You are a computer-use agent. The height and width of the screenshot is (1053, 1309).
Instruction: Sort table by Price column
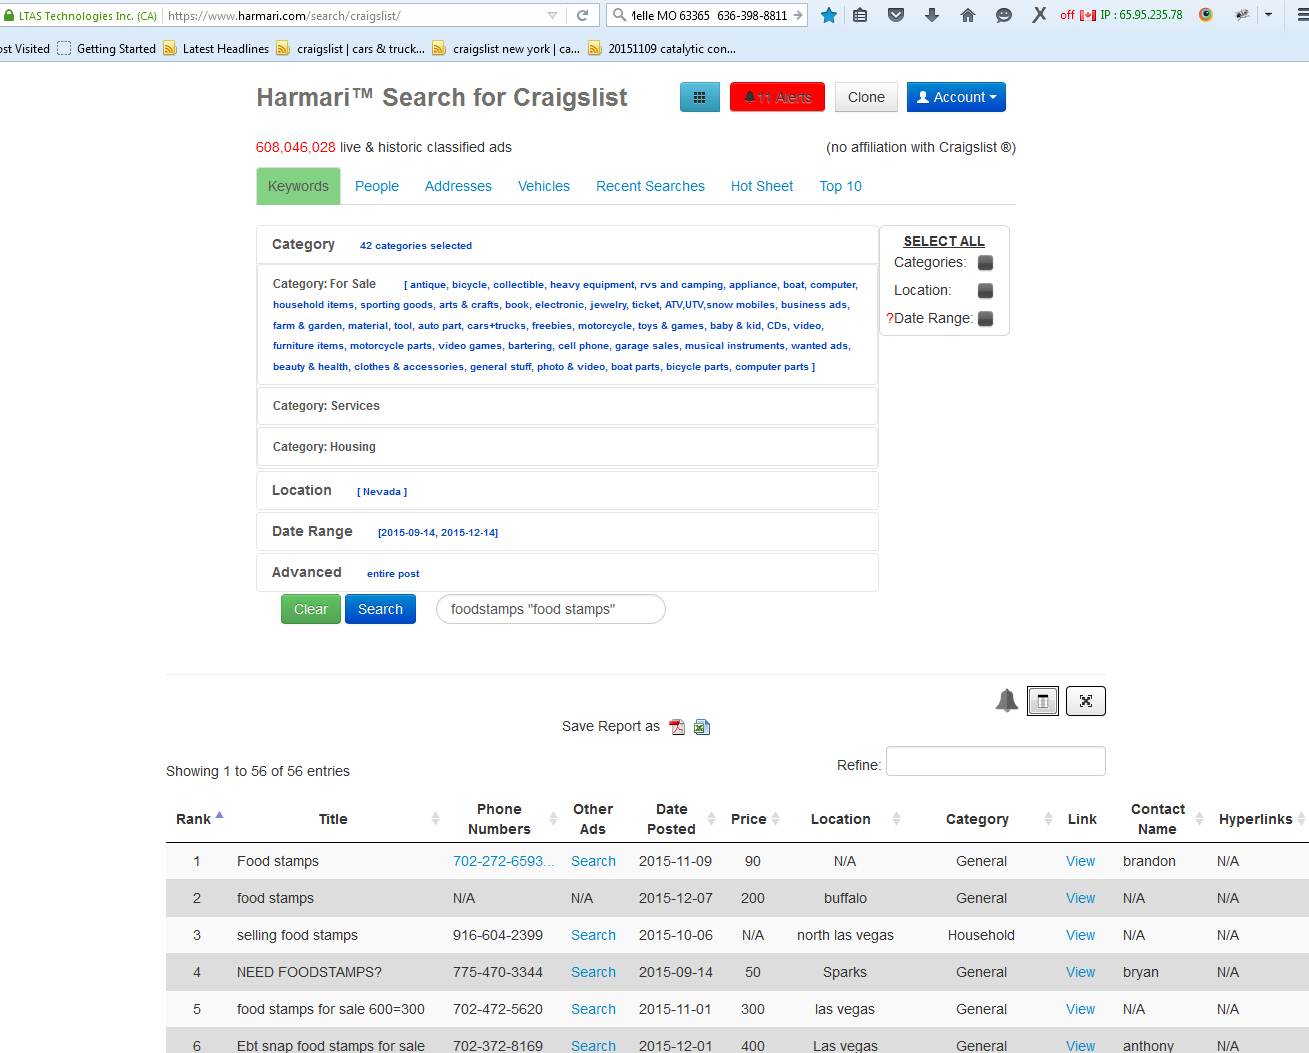[755, 819]
